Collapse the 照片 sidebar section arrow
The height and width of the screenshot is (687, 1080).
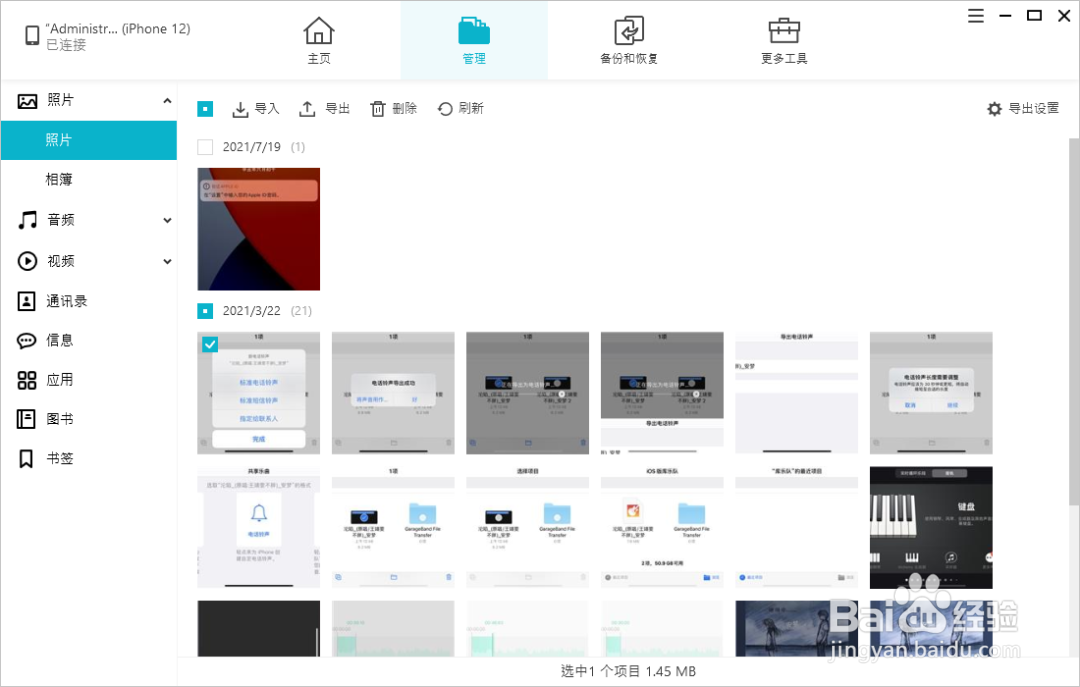(167, 101)
